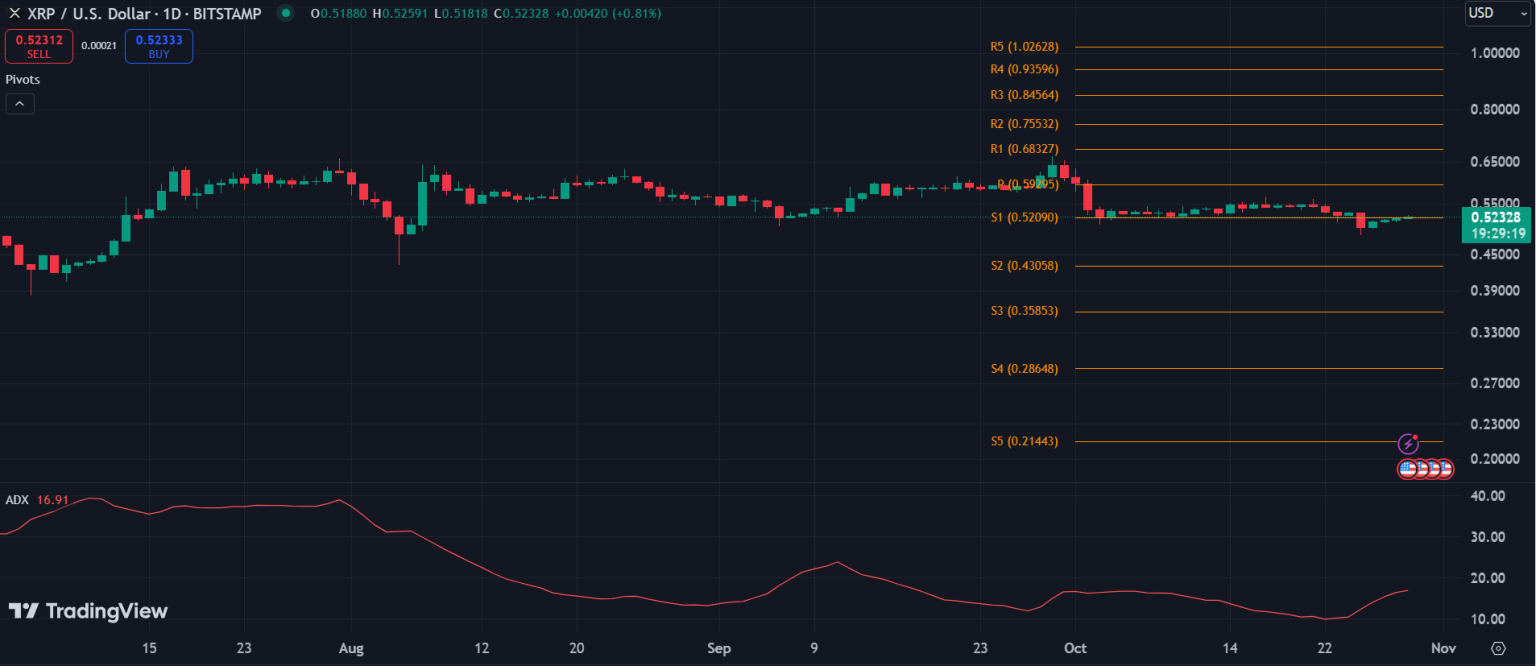Click the purple lightning alert icon on the chart
This screenshot has width=1536, height=666.
tap(1409, 443)
